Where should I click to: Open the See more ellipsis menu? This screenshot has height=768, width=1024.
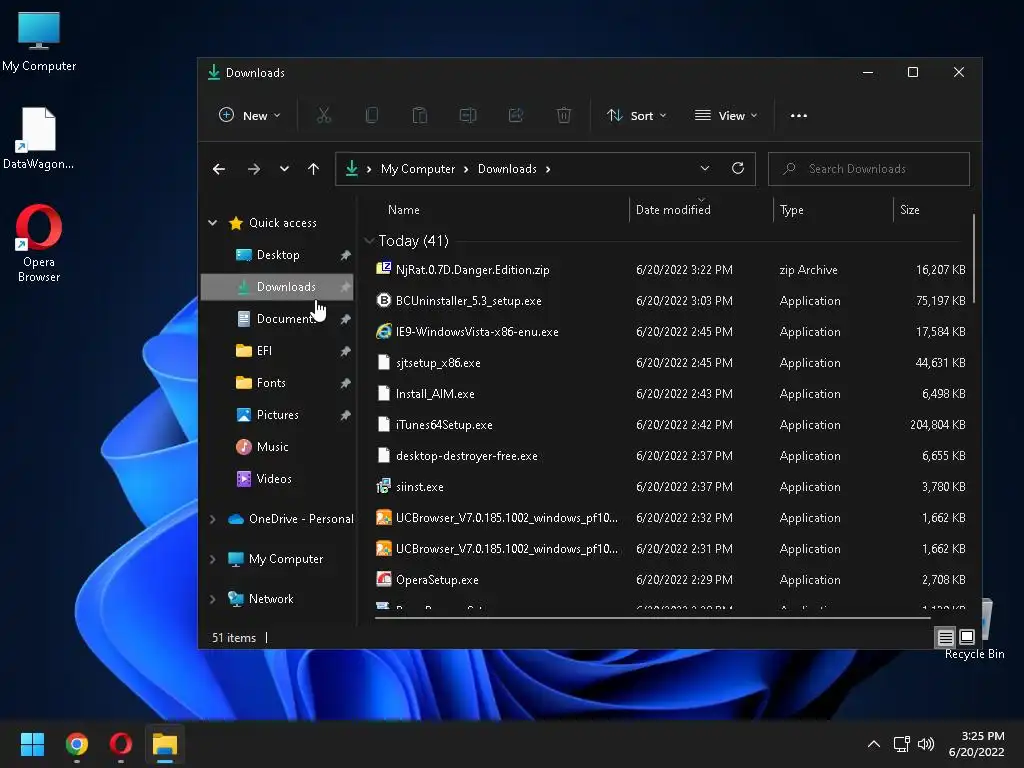[x=799, y=116]
